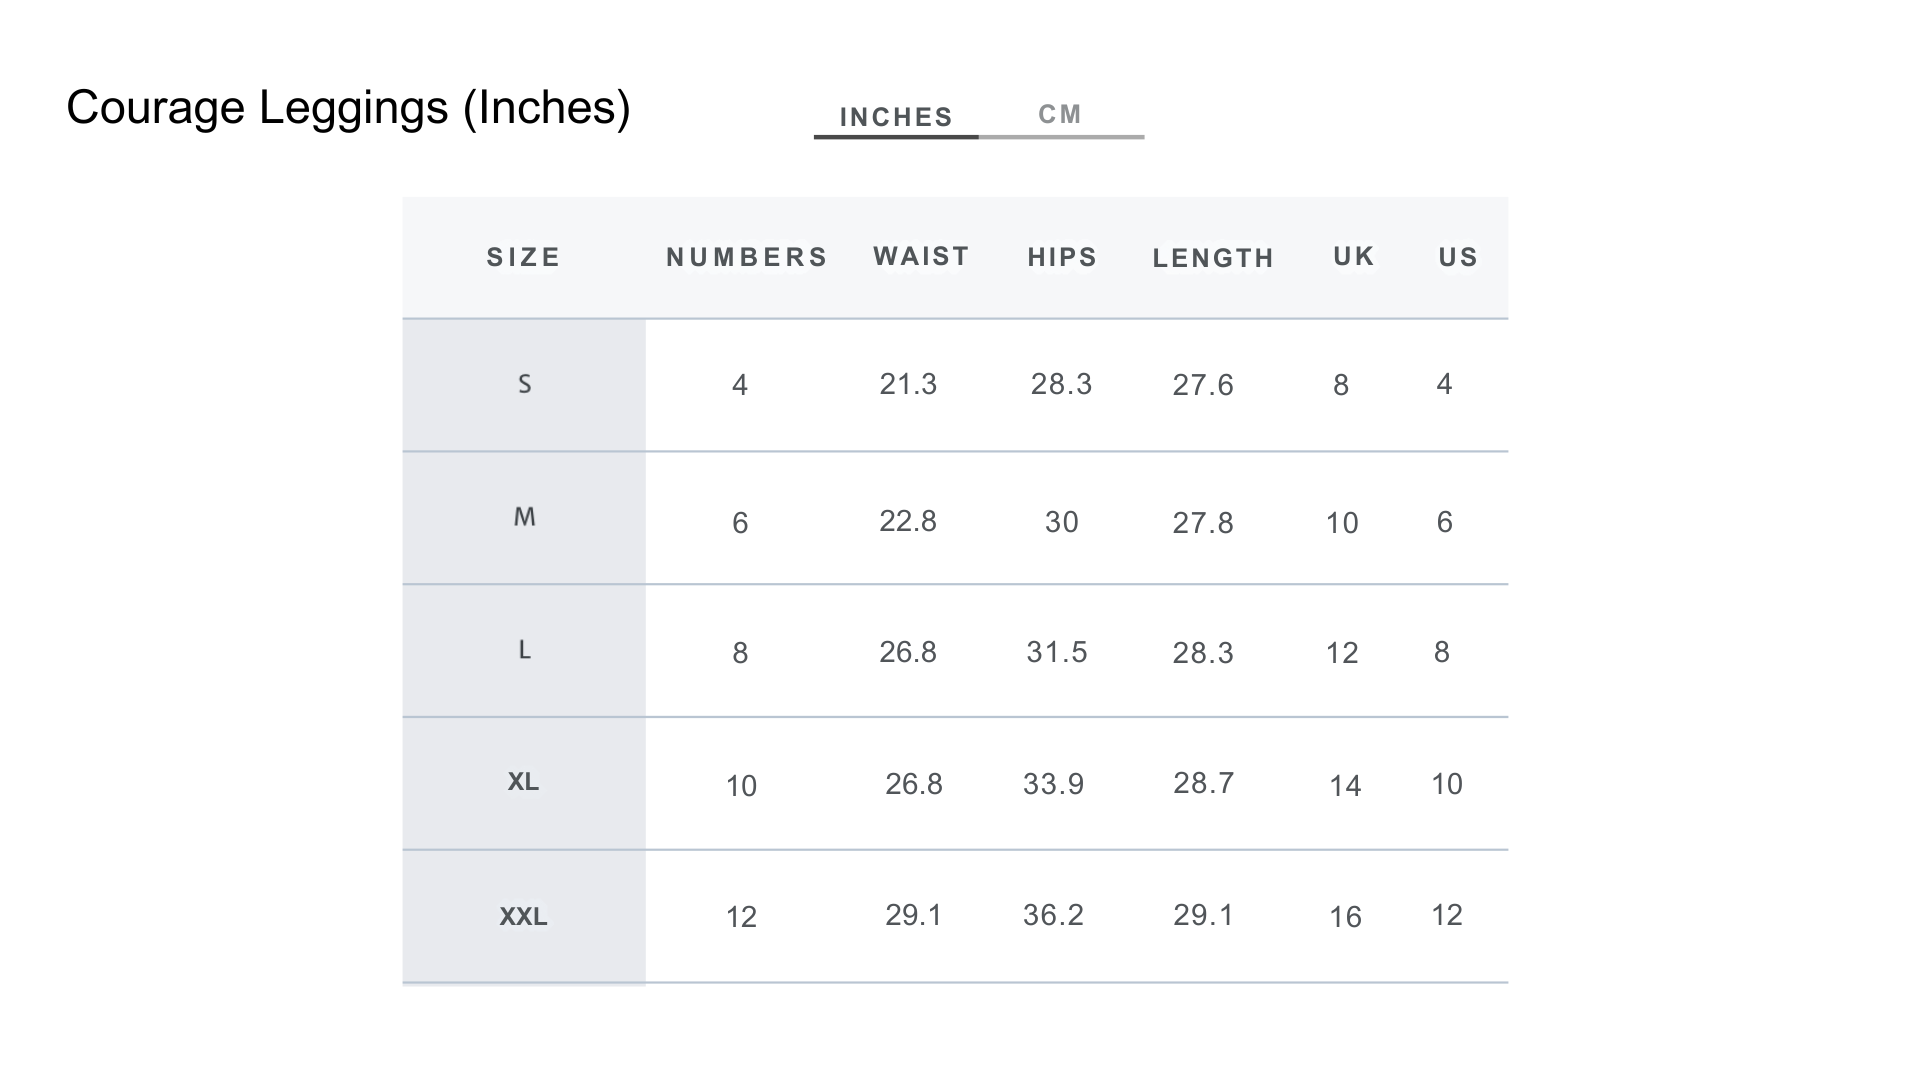This screenshot has width=1920, height=1080.
Task: Select the INCHES tab
Action: (x=896, y=117)
